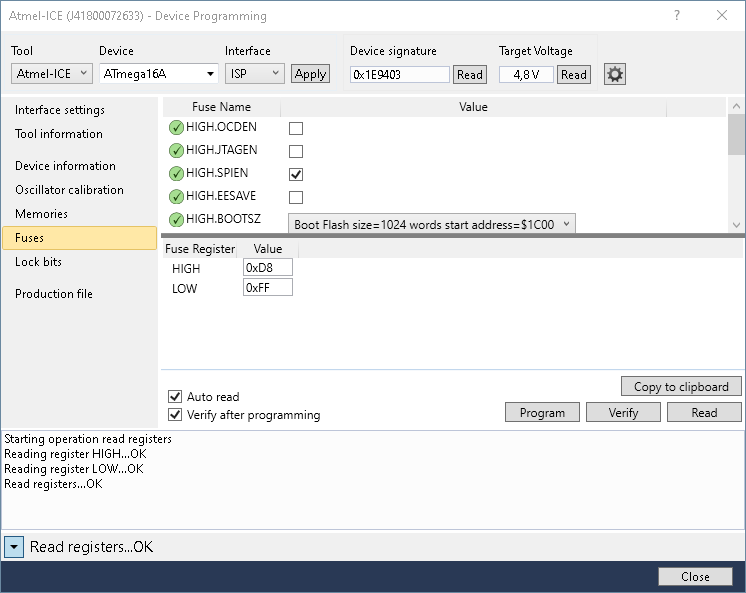
Task: Switch to the Memories section
Action: (41, 214)
